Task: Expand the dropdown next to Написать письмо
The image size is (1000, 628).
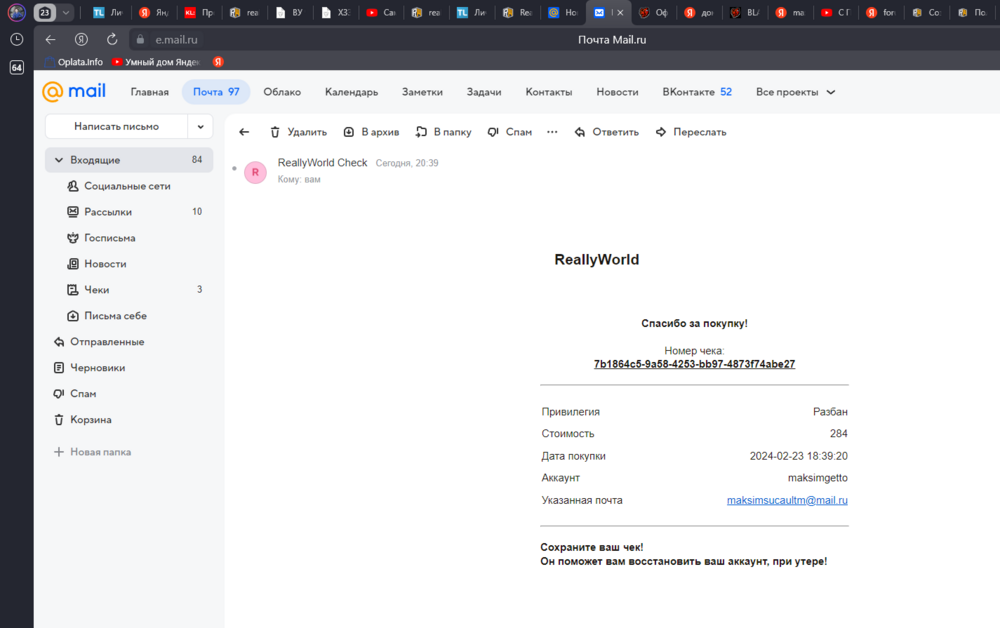Action: pos(200,126)
